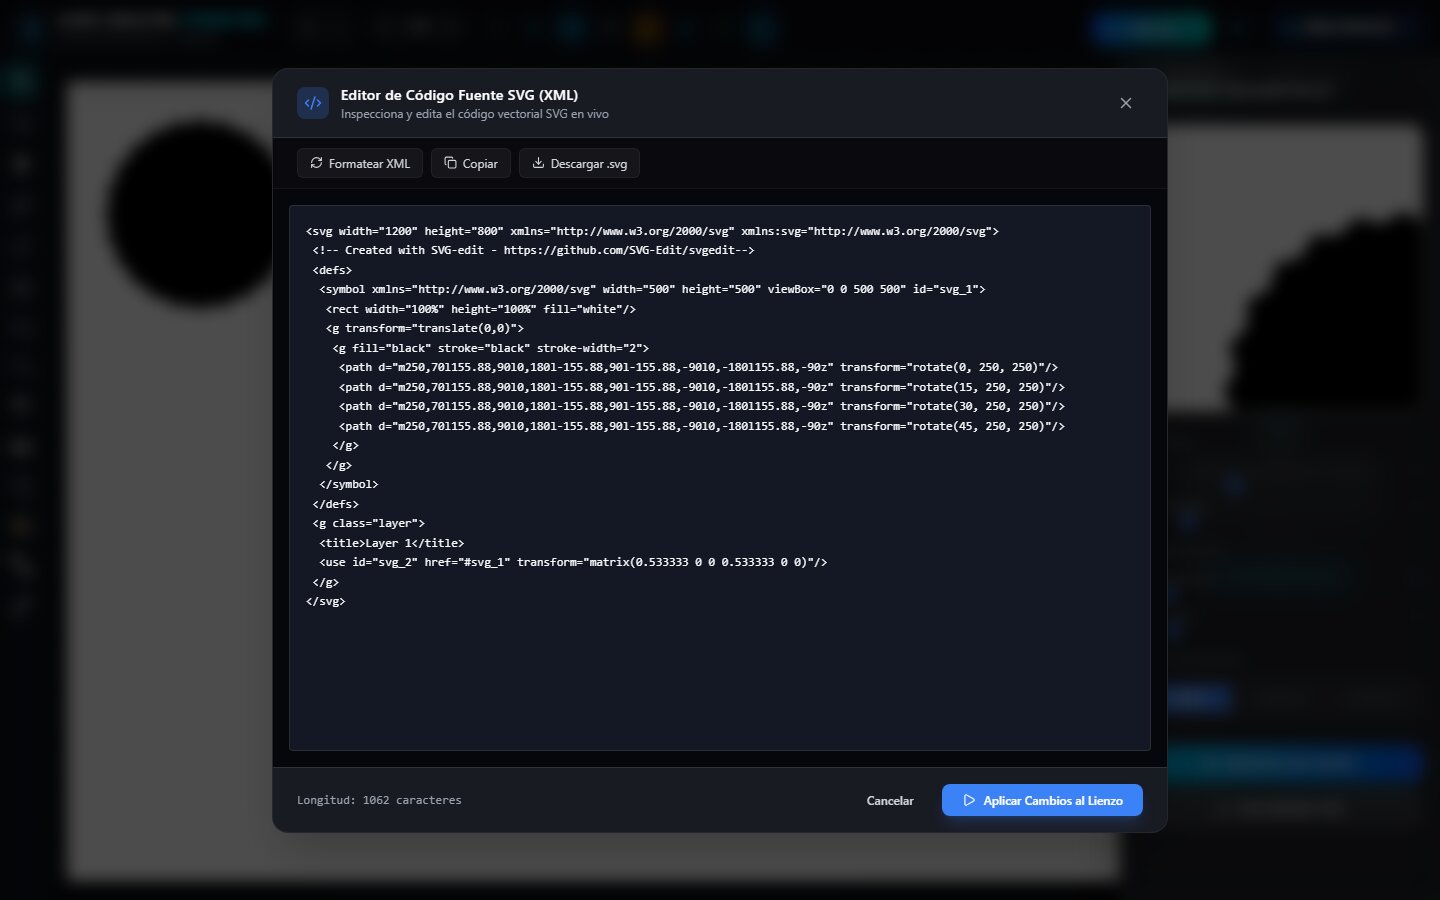Apply changes with Aplicar Cambios al Lienzo
Image resolution: width=1440 pixels, height=900 pixels.
pos(1042,800)
